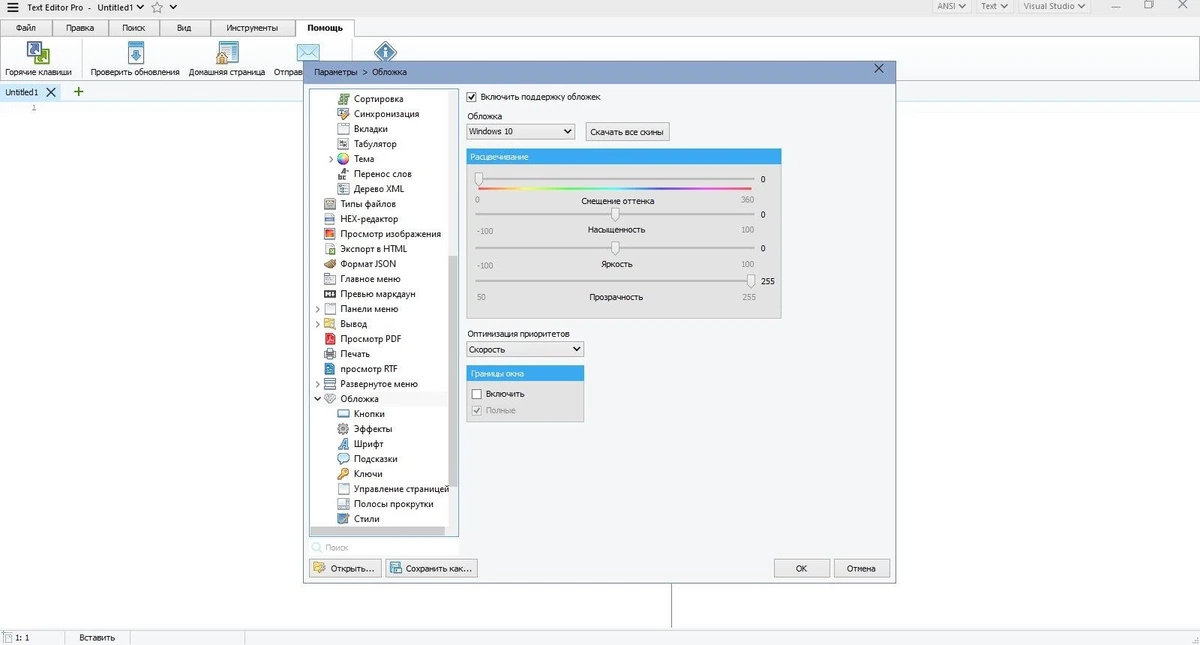Enable the Включить window borders checkbox
The width and height of the screenshot is (1200, 645).
(477, 394)
